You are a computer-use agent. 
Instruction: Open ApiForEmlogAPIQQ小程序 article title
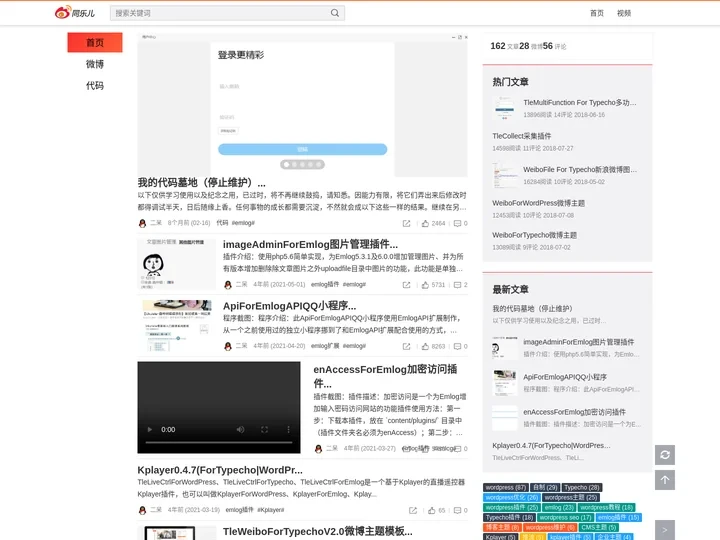coord(290,306)
